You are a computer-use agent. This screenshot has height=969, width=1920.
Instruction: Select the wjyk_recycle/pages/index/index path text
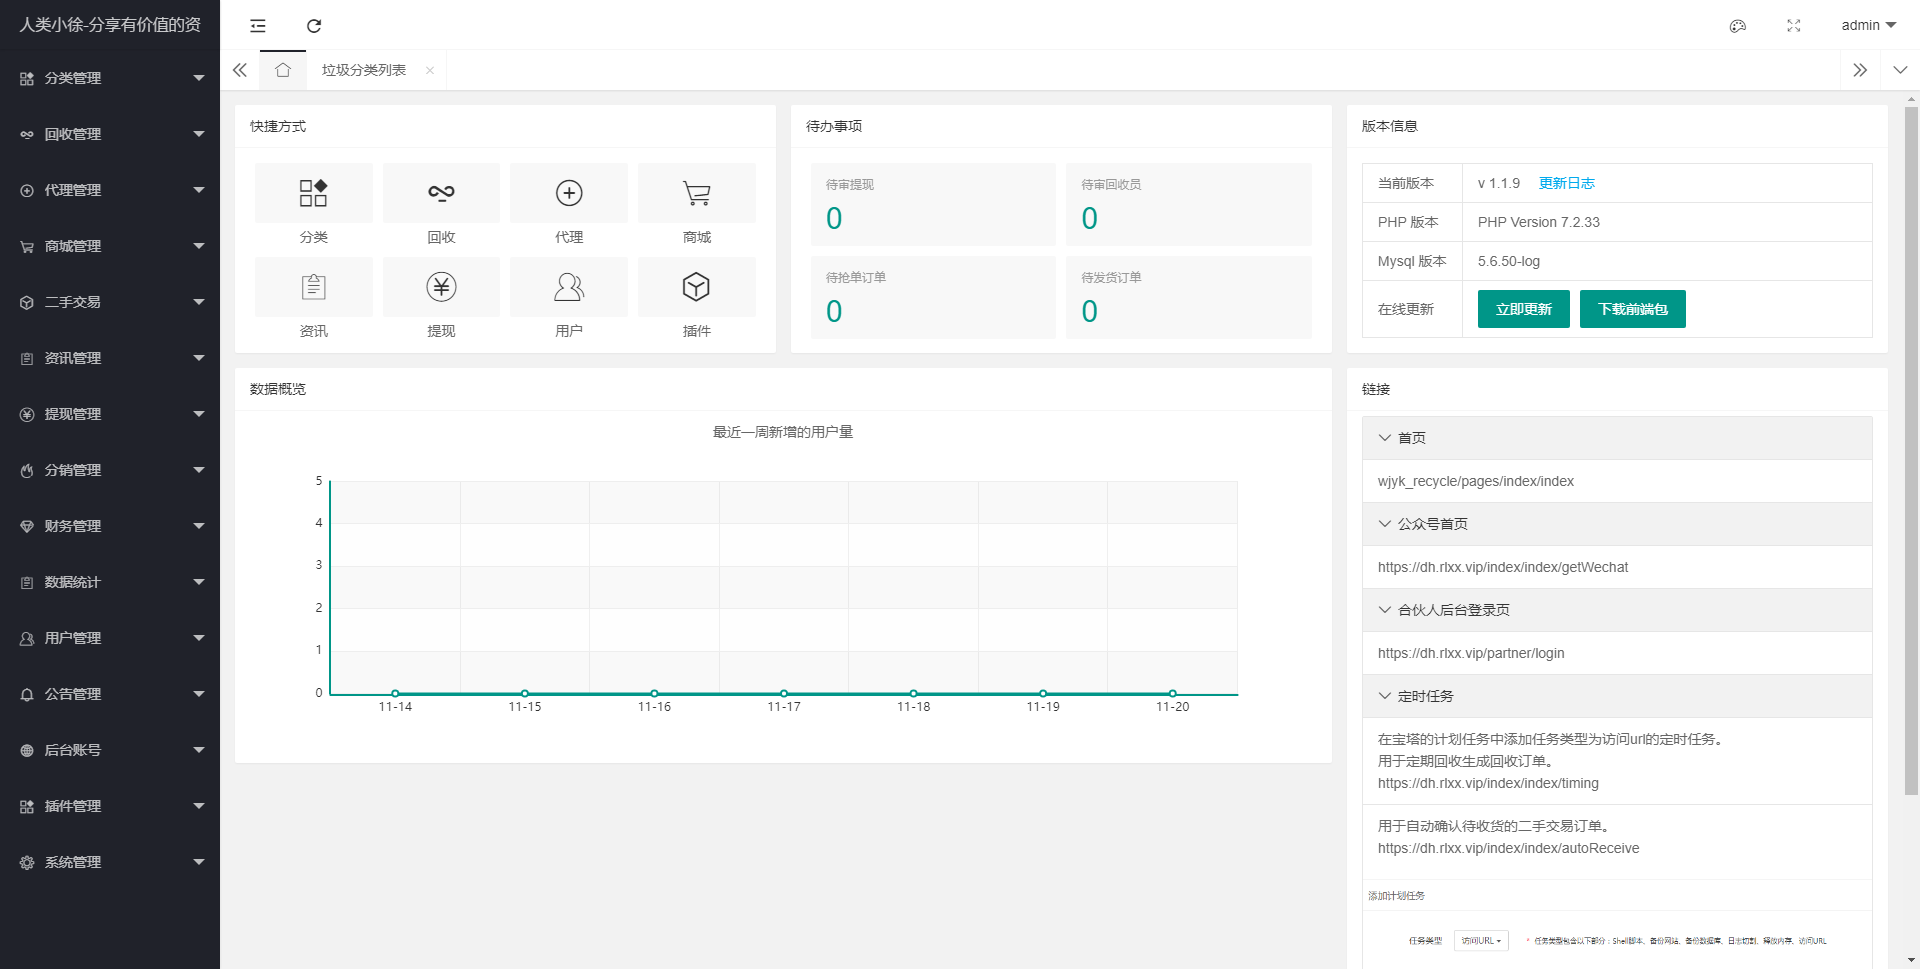tap(1475, 481)
